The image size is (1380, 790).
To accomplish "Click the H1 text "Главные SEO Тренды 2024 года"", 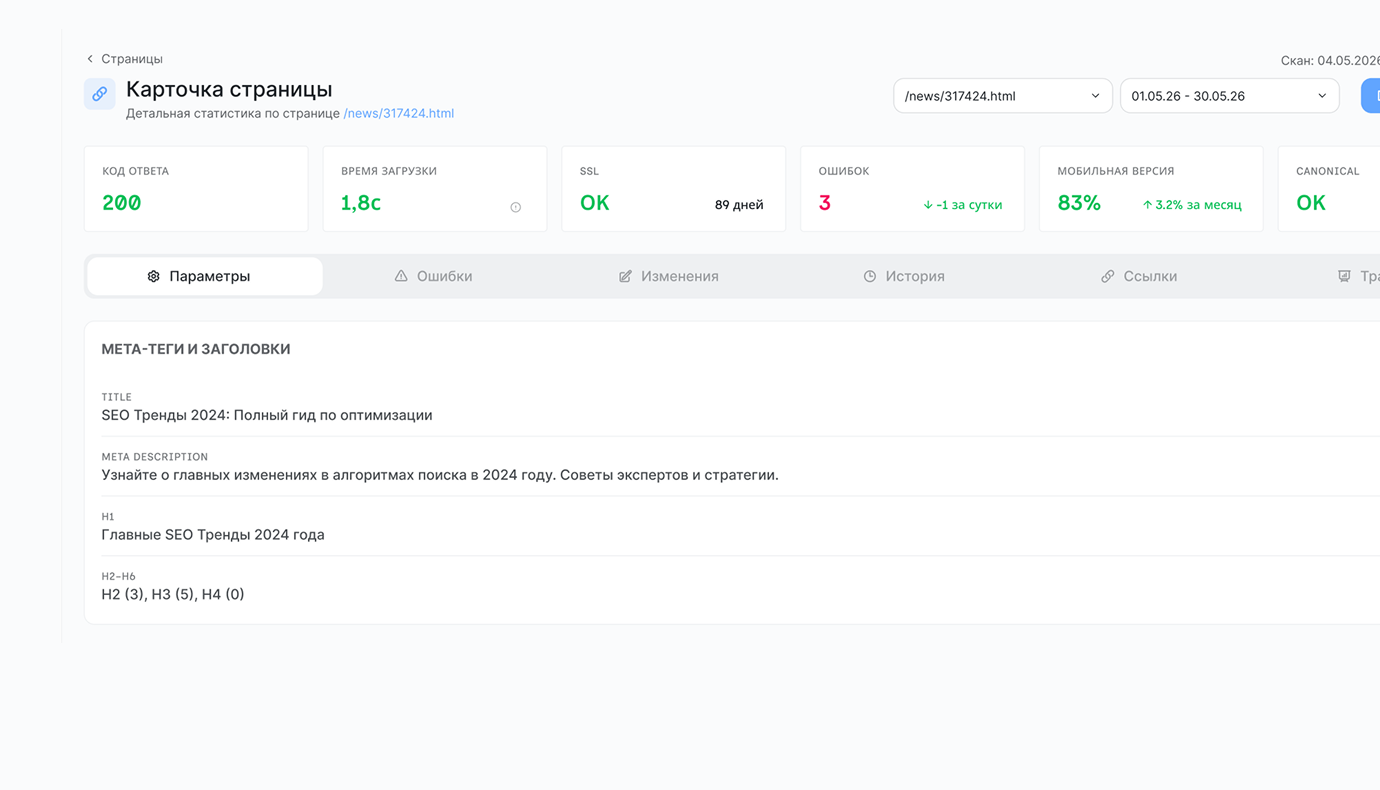I will 213,535.
